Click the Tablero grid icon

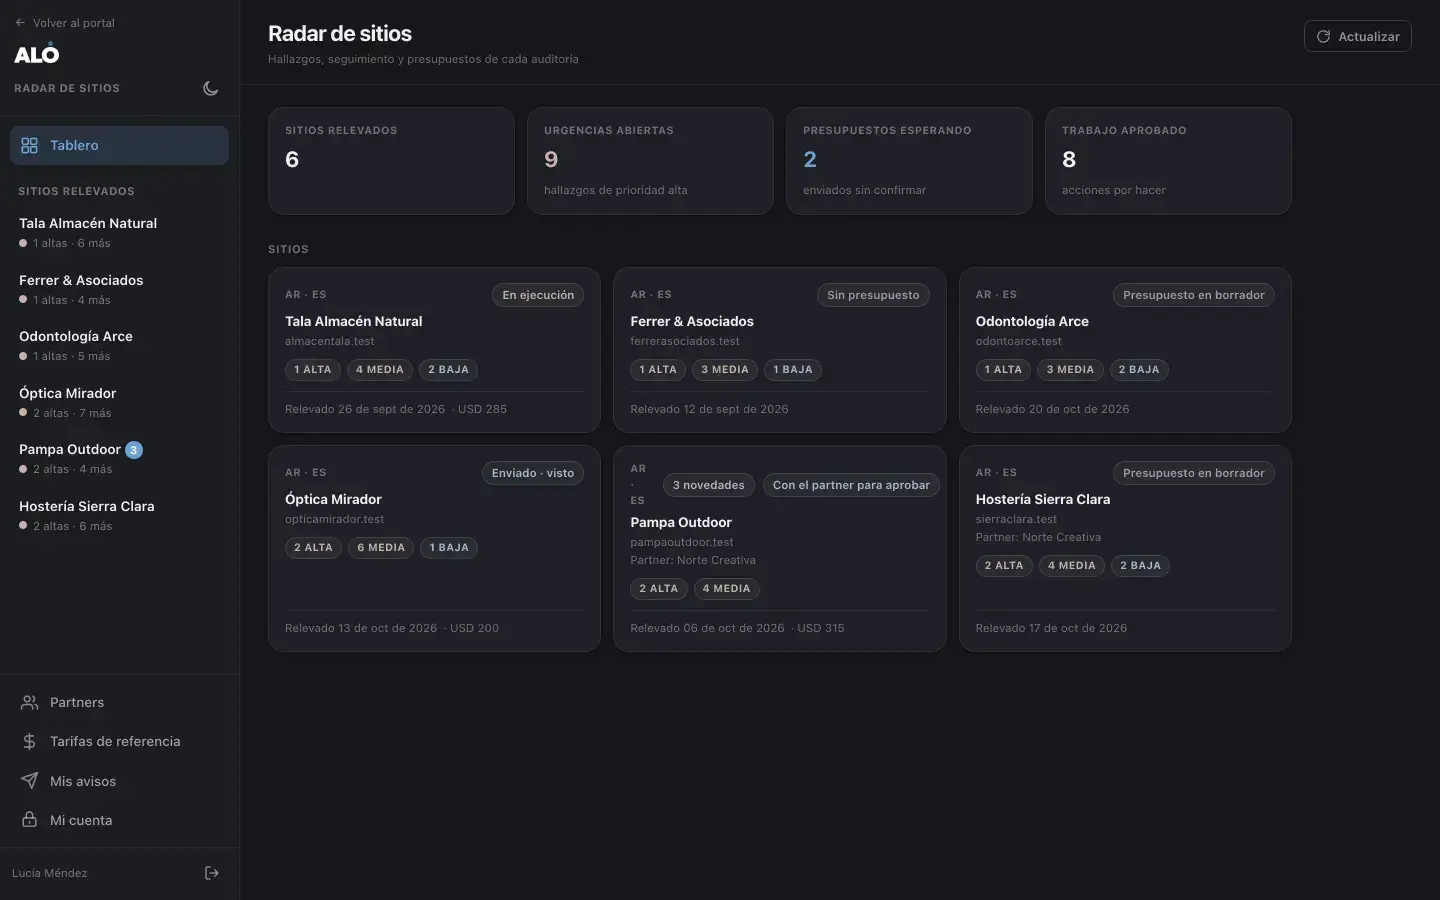[x=30, y=145]
